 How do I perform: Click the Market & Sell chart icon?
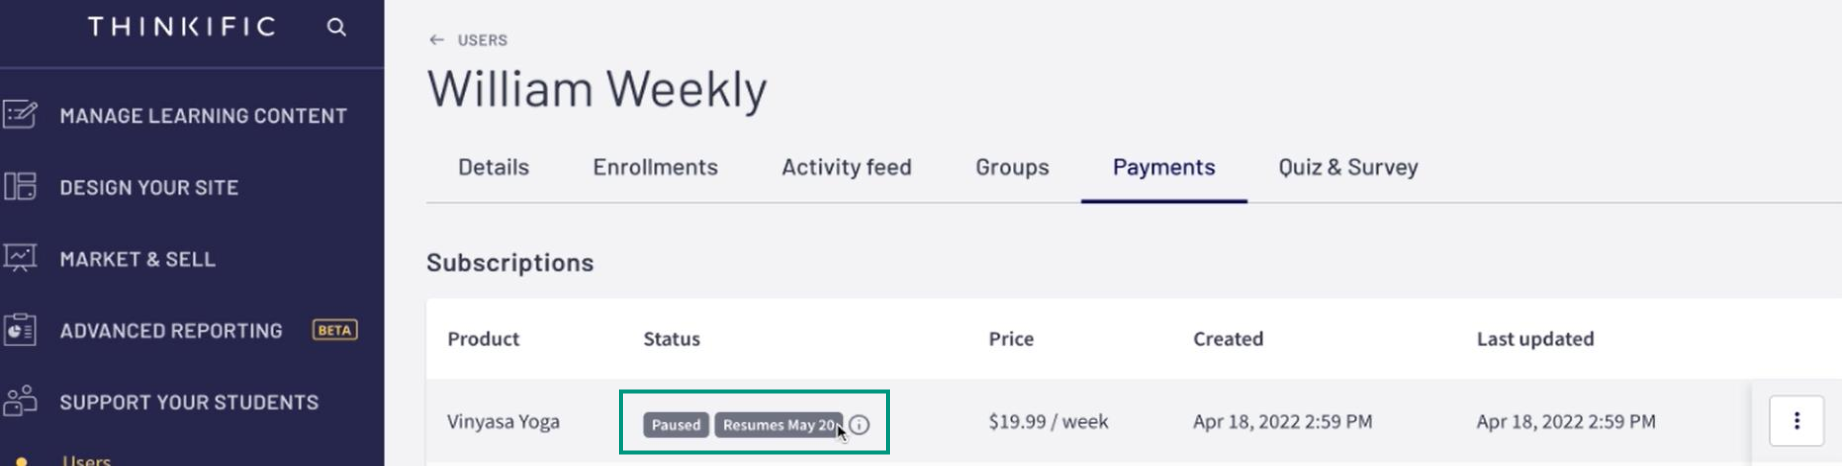21,258
